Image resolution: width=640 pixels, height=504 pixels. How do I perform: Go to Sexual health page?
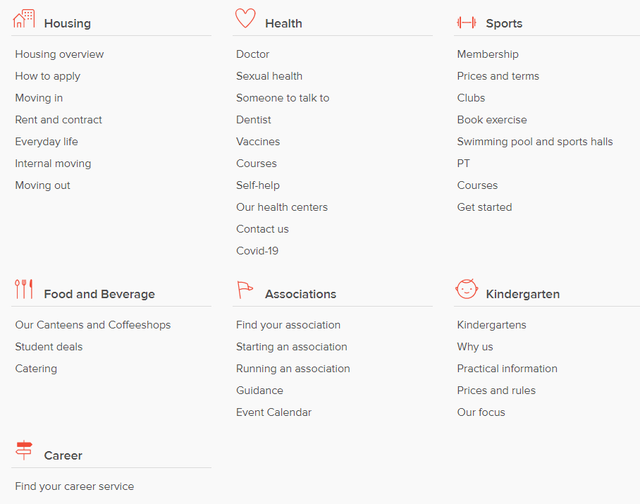pyautogui.click(x=269, y=76)
